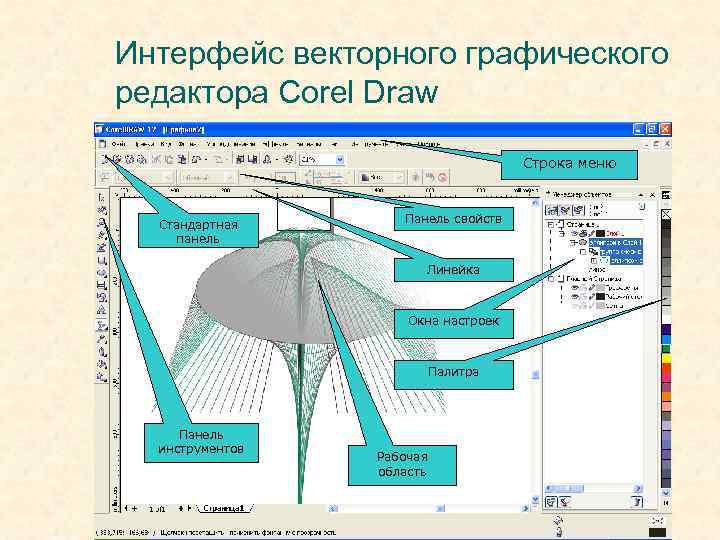Click the Application launcher toolbar icon
This screenshot has height=540, width=720.
pyautogui.click(x=267, y=159)
